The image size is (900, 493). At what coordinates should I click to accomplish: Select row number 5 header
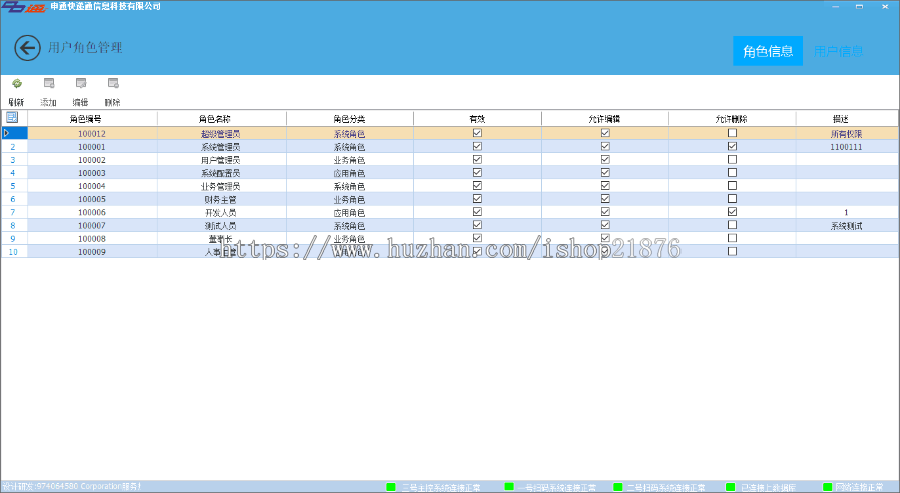[13, 186]
